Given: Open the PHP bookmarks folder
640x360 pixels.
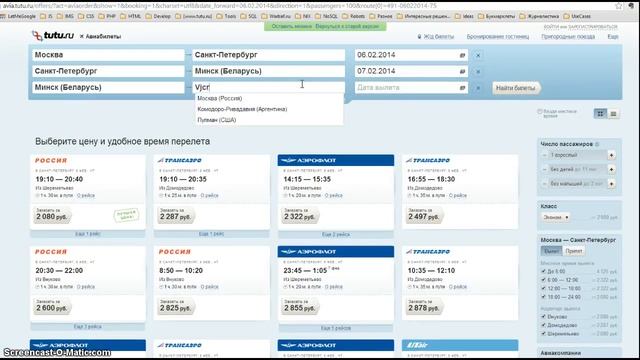Looking at the screenshot, I should [x=107, y=16].
